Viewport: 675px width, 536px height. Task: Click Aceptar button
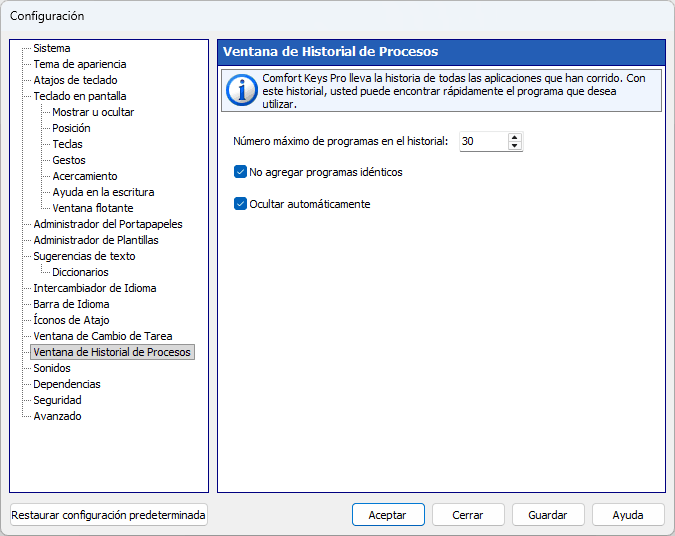tap(388, 515)
